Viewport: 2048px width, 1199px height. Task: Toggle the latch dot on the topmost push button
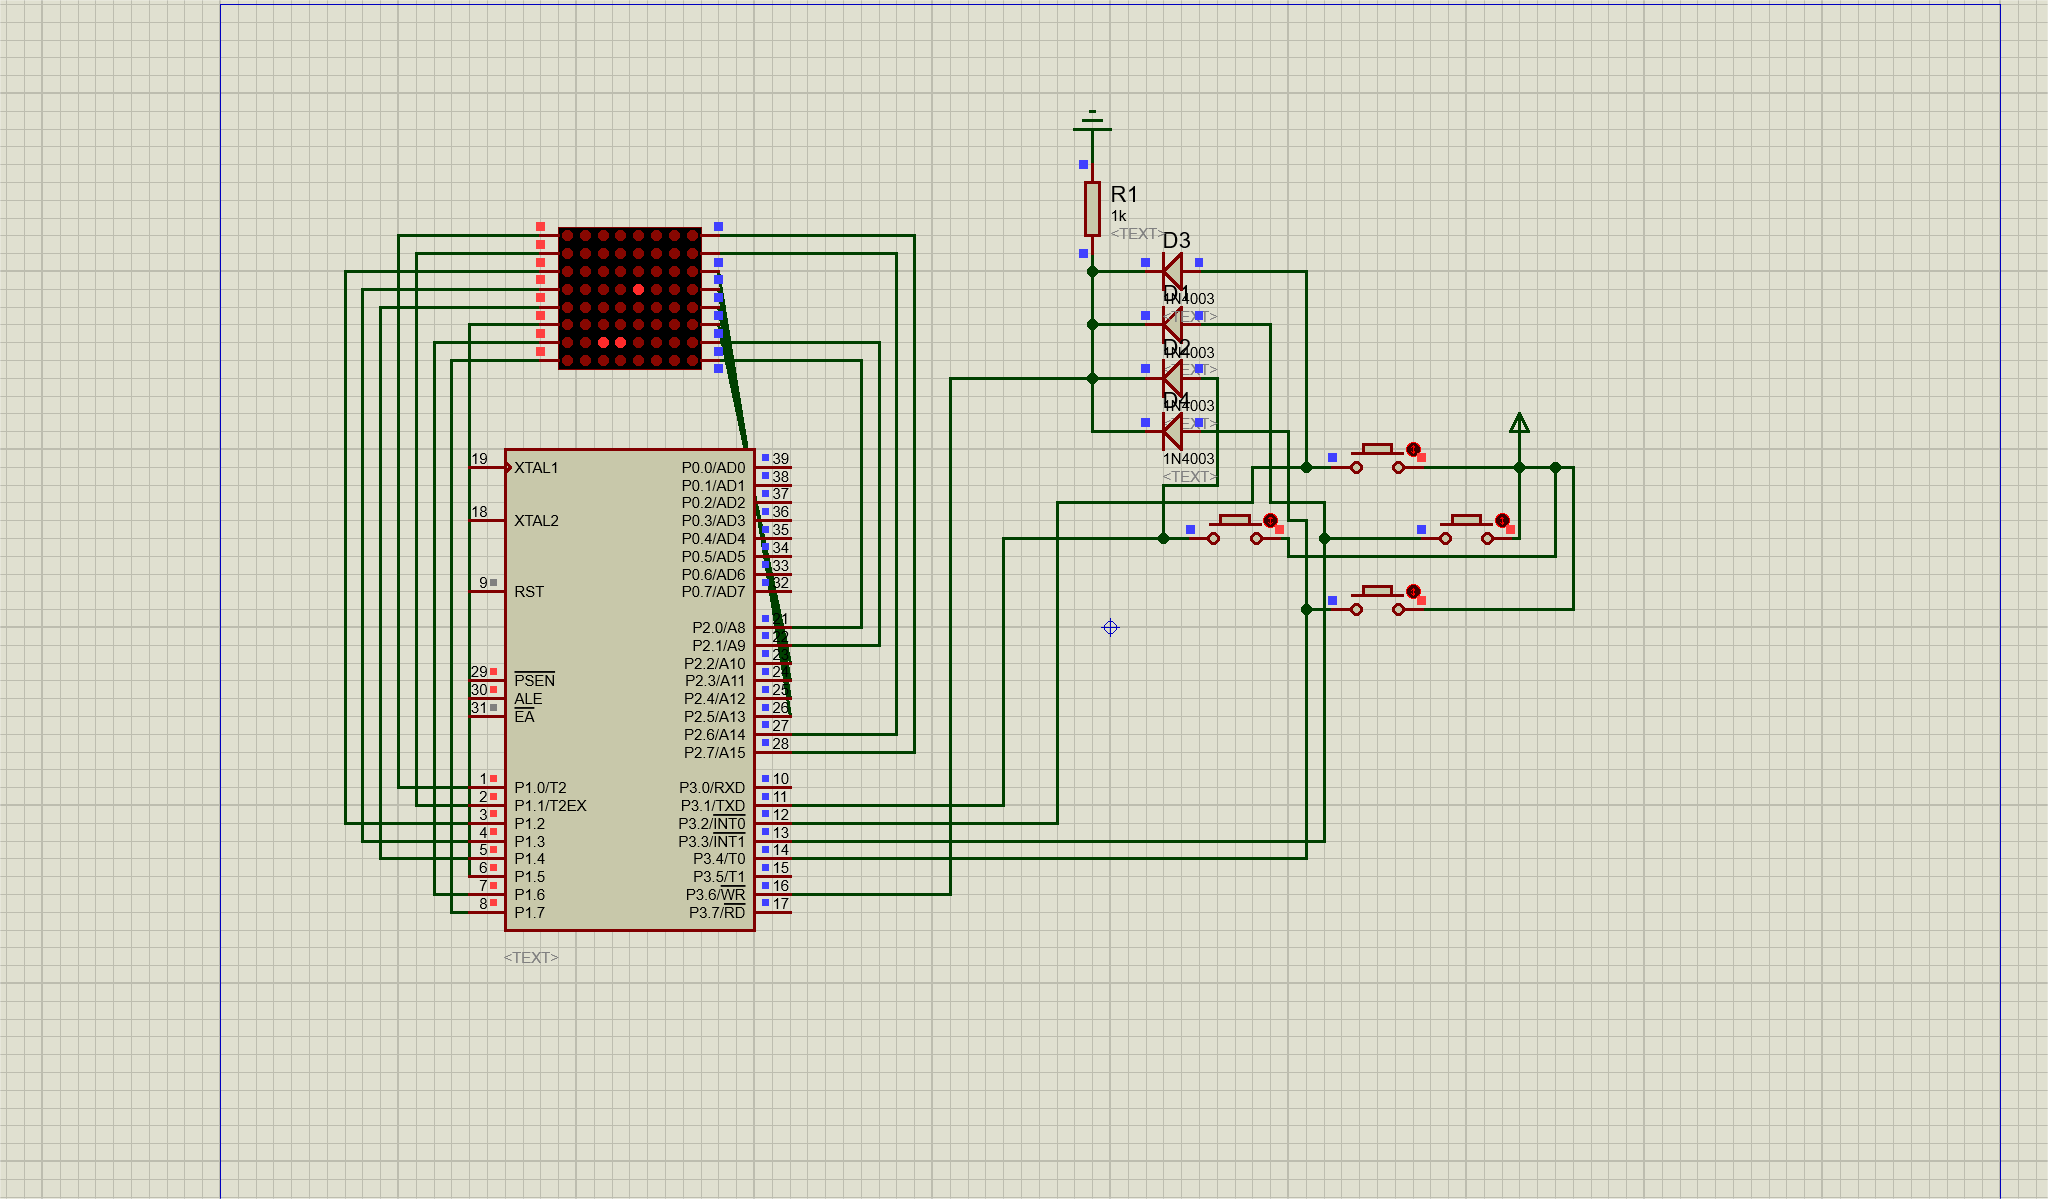click(x=1413, y=449)
